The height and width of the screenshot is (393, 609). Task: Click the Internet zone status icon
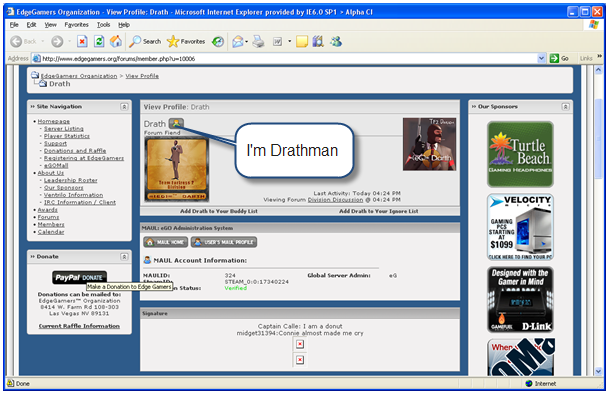pos(529,384)
